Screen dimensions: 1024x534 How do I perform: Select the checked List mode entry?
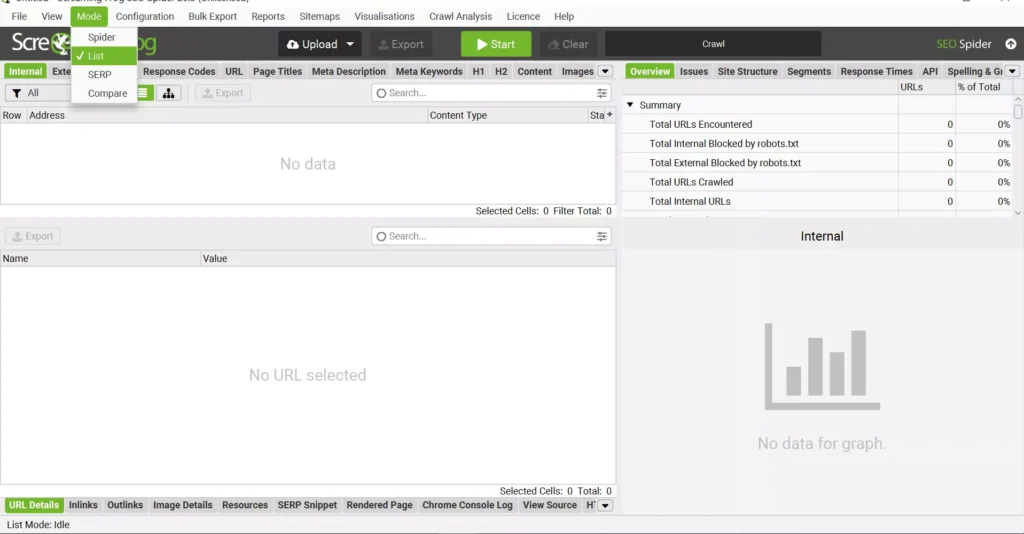pos(104,56)
